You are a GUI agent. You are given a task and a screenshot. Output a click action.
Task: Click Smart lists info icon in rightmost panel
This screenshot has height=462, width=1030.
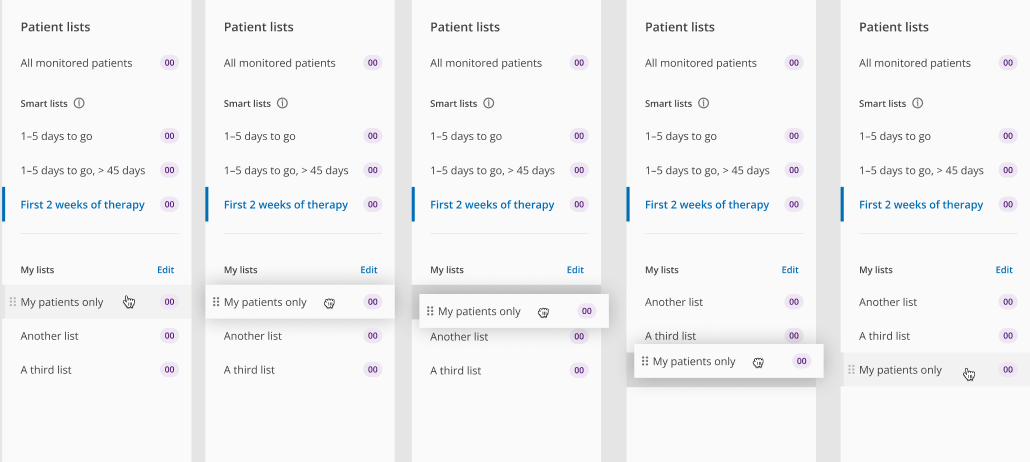[x=918, y=103]
